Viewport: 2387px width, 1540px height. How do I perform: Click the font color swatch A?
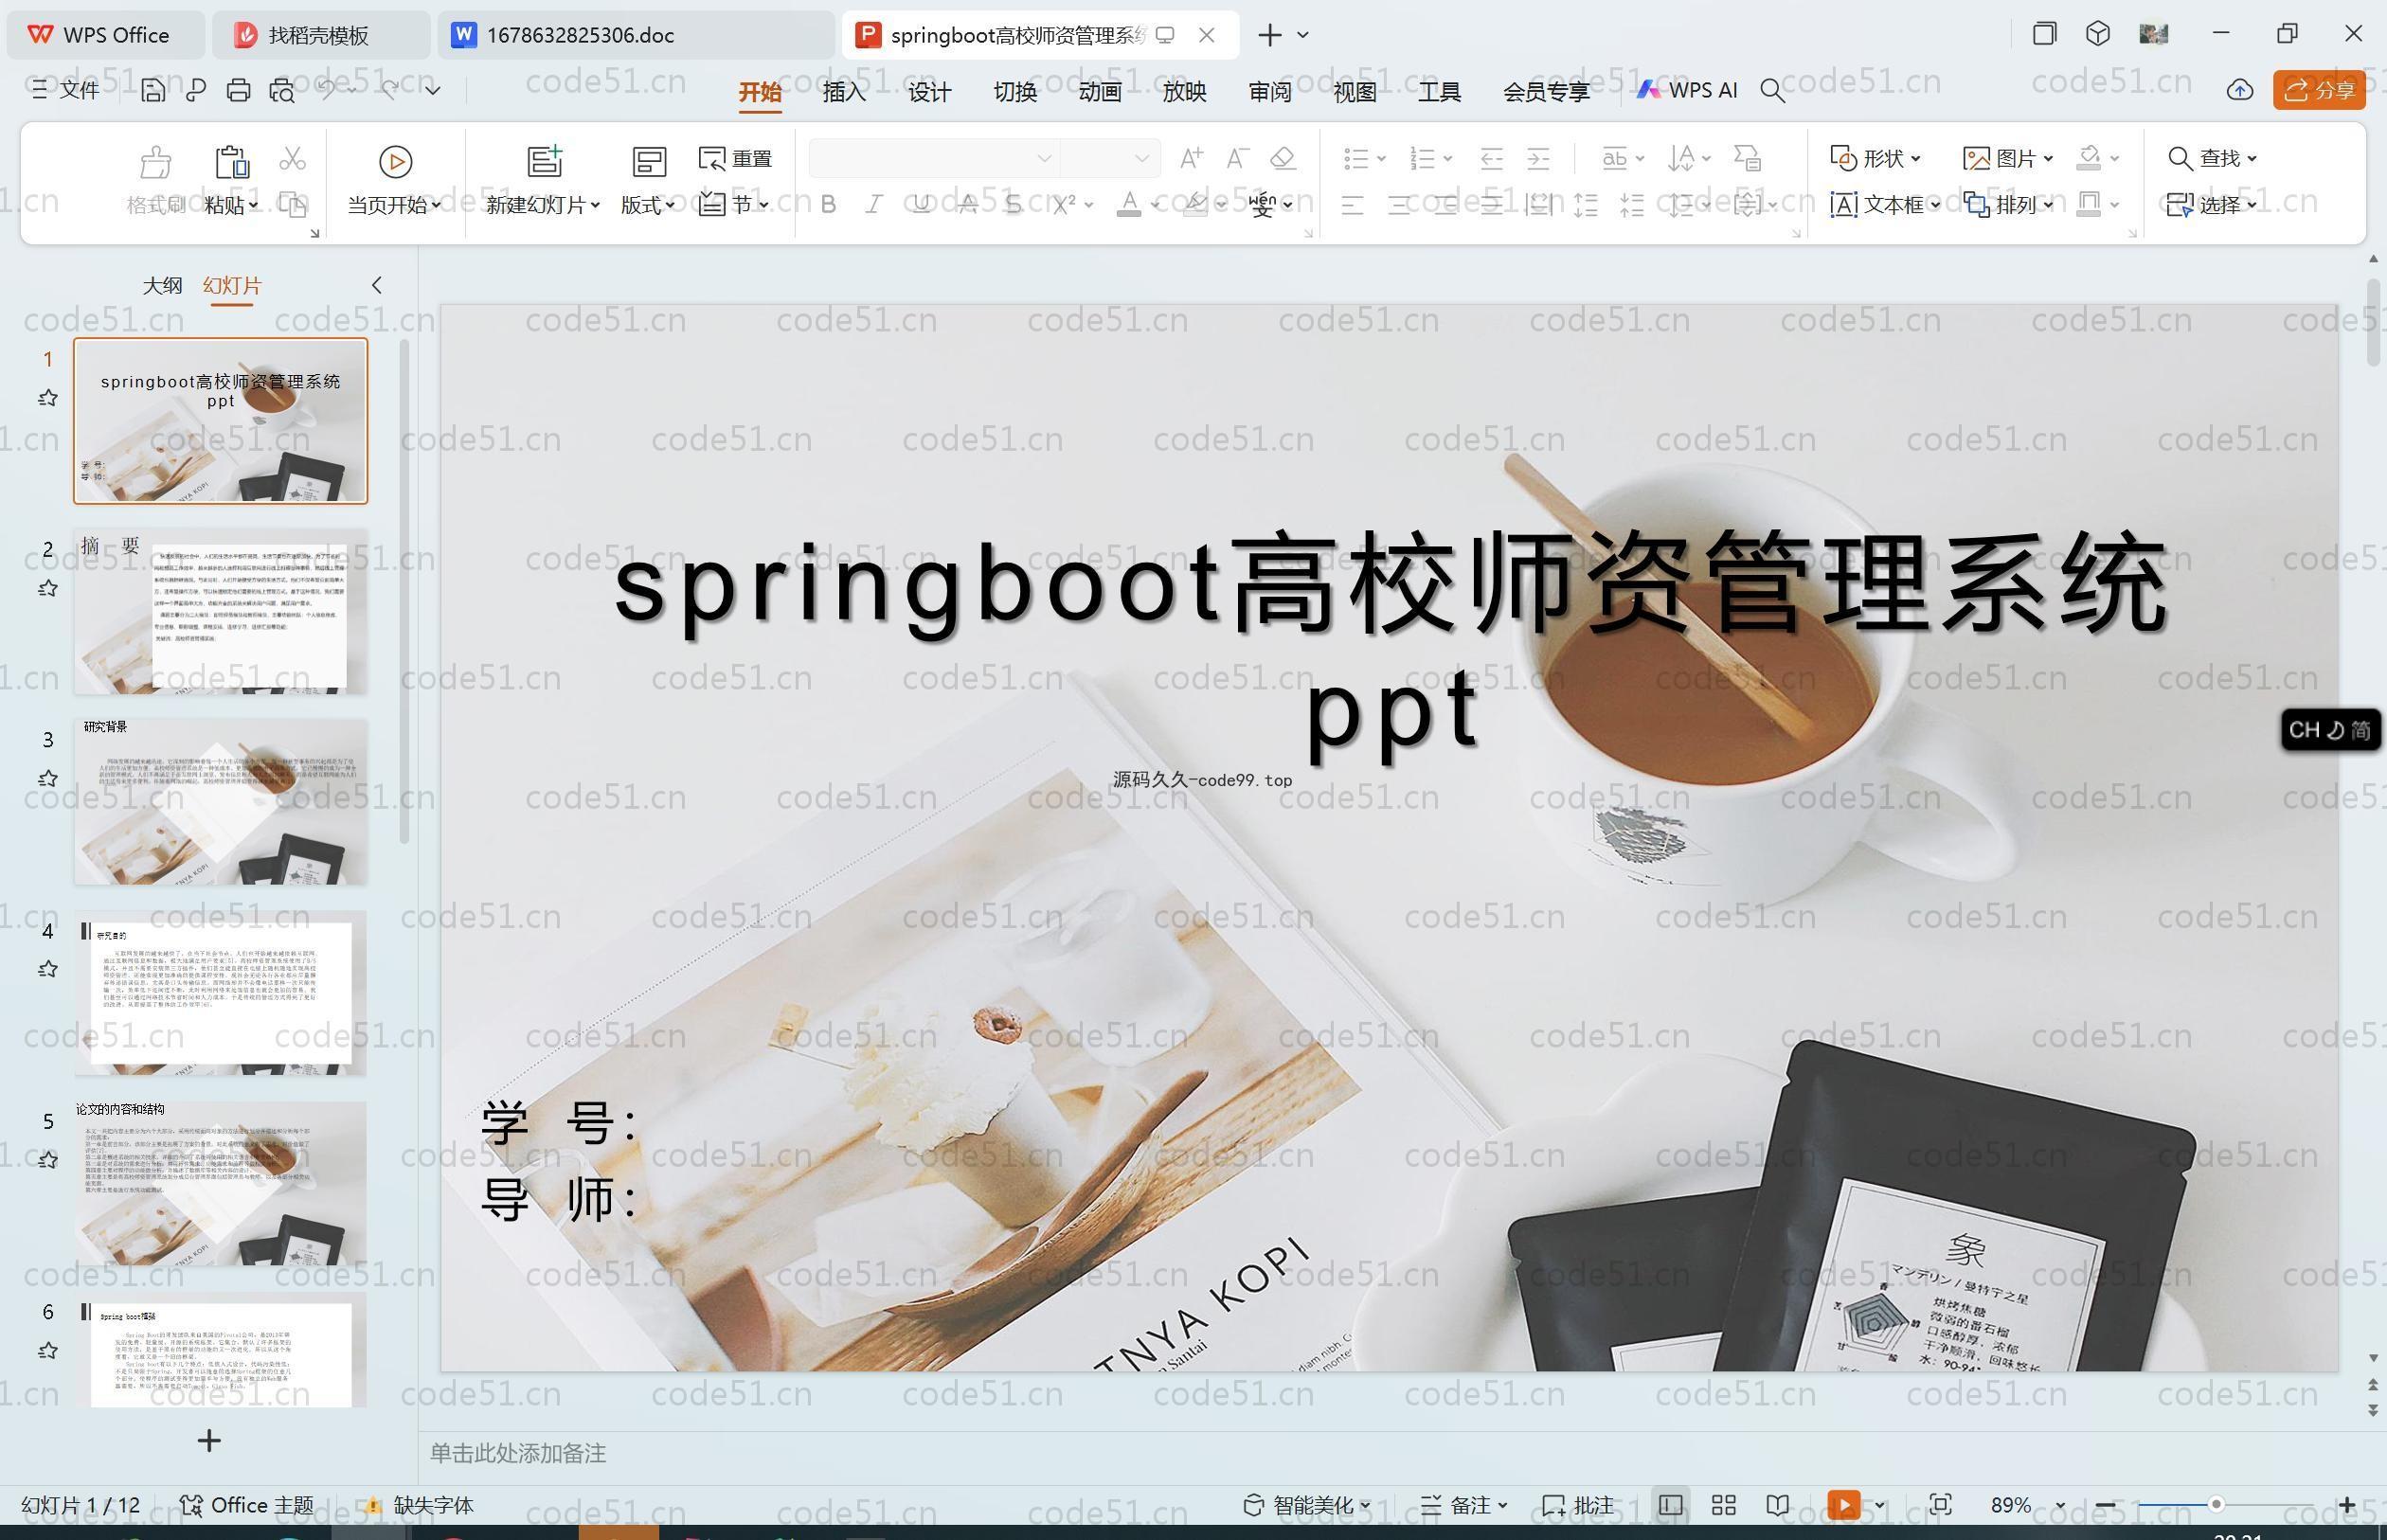click(1129, 205)
